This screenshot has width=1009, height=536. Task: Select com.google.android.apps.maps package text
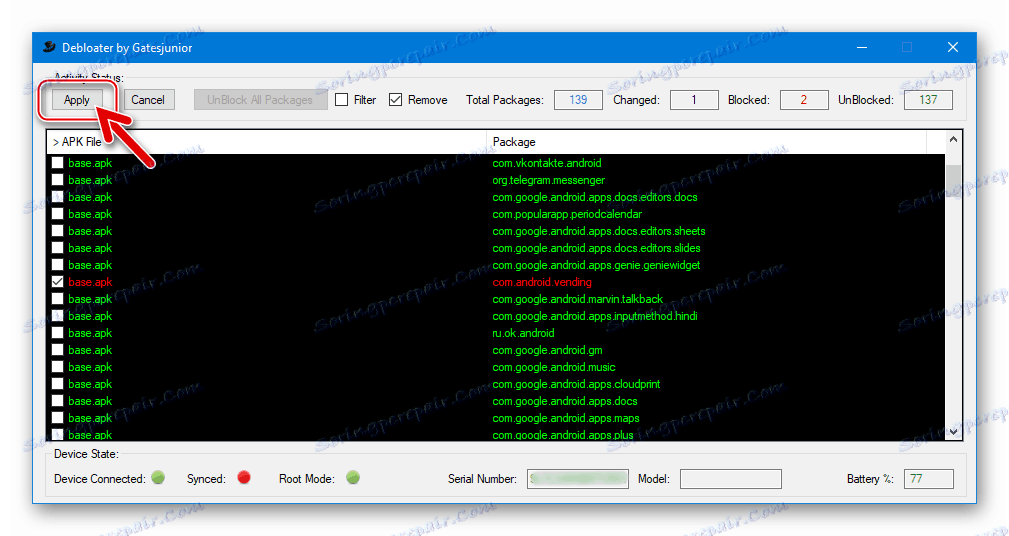[x=566, y=418]
